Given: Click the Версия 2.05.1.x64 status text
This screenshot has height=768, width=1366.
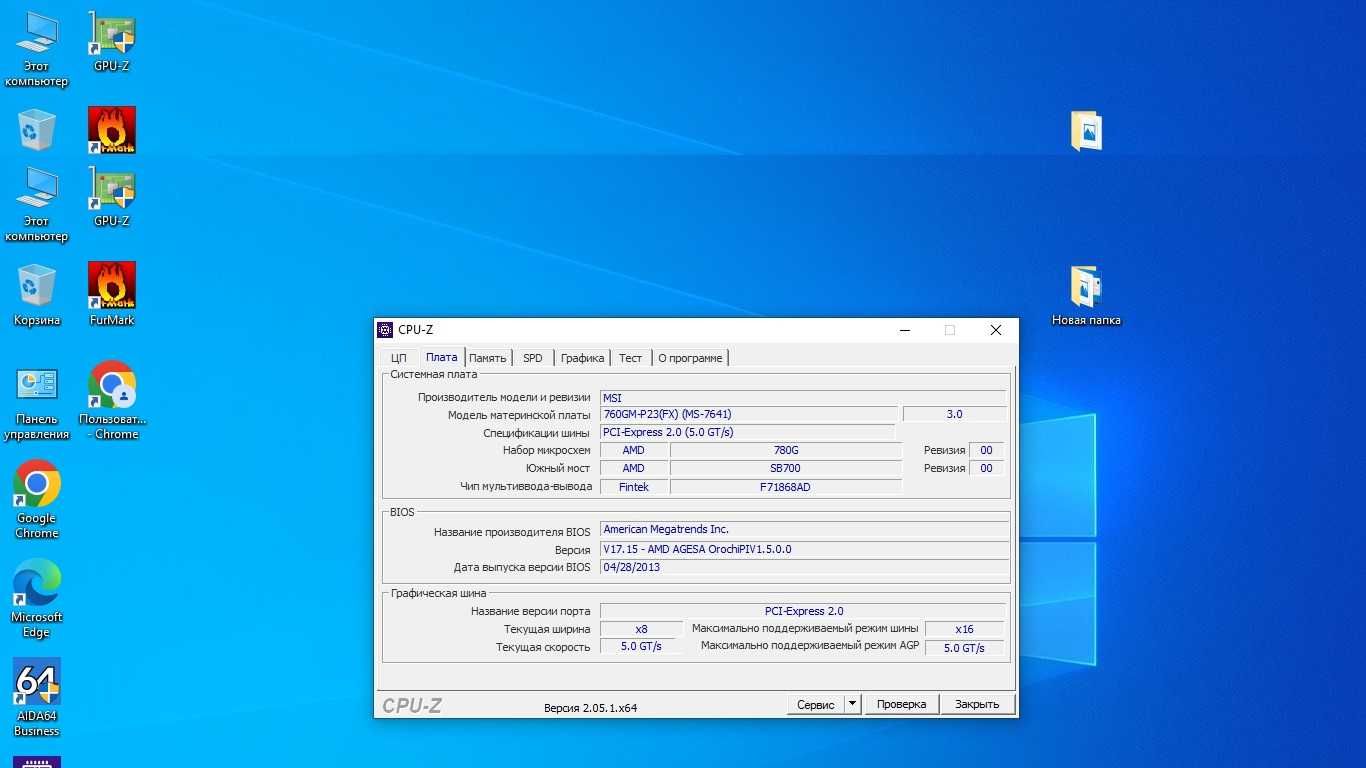Looking at the screenshot, I should tap(590, 707).
